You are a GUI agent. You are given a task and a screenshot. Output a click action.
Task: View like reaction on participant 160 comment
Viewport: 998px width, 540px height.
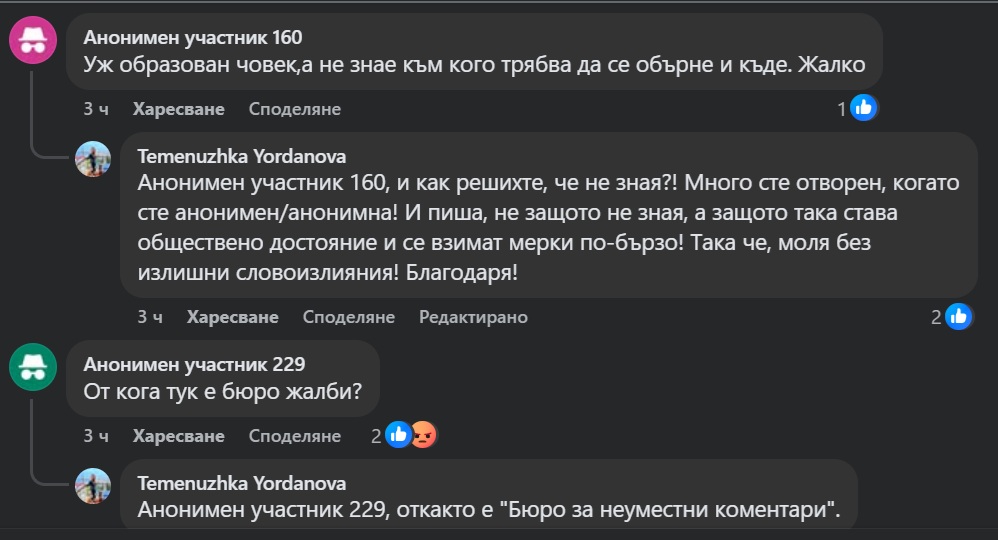[864, 108]
